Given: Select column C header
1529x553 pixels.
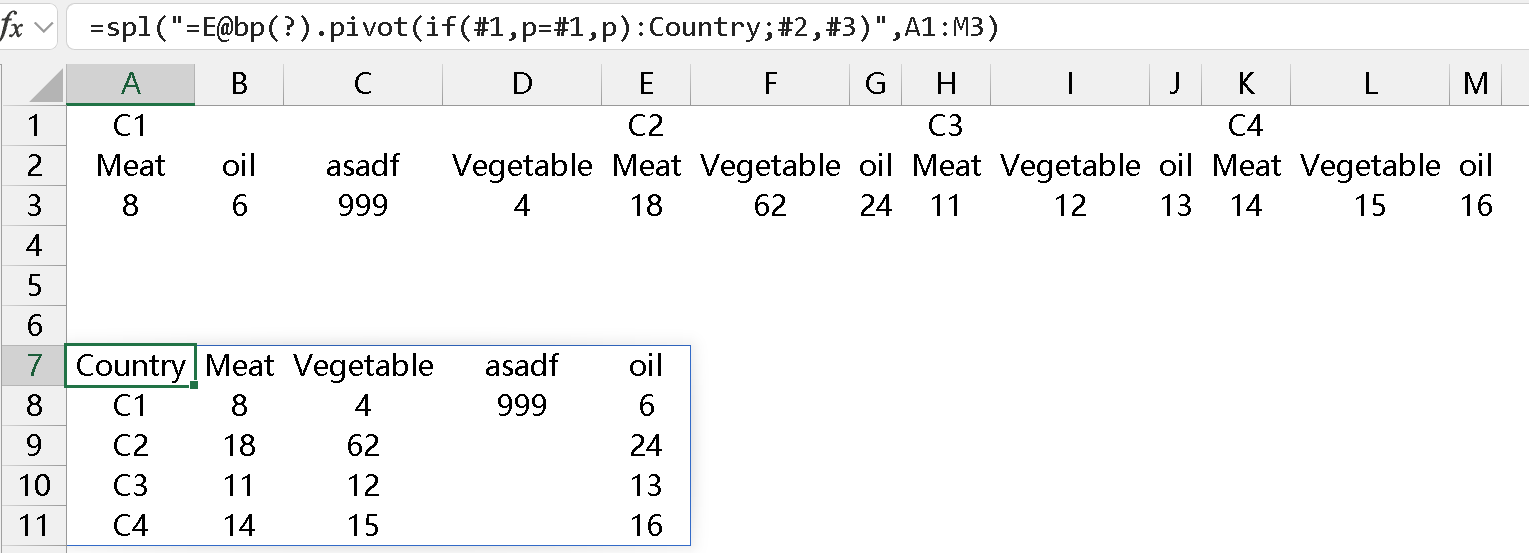Looking at the screenshot, I should point(362,85).
